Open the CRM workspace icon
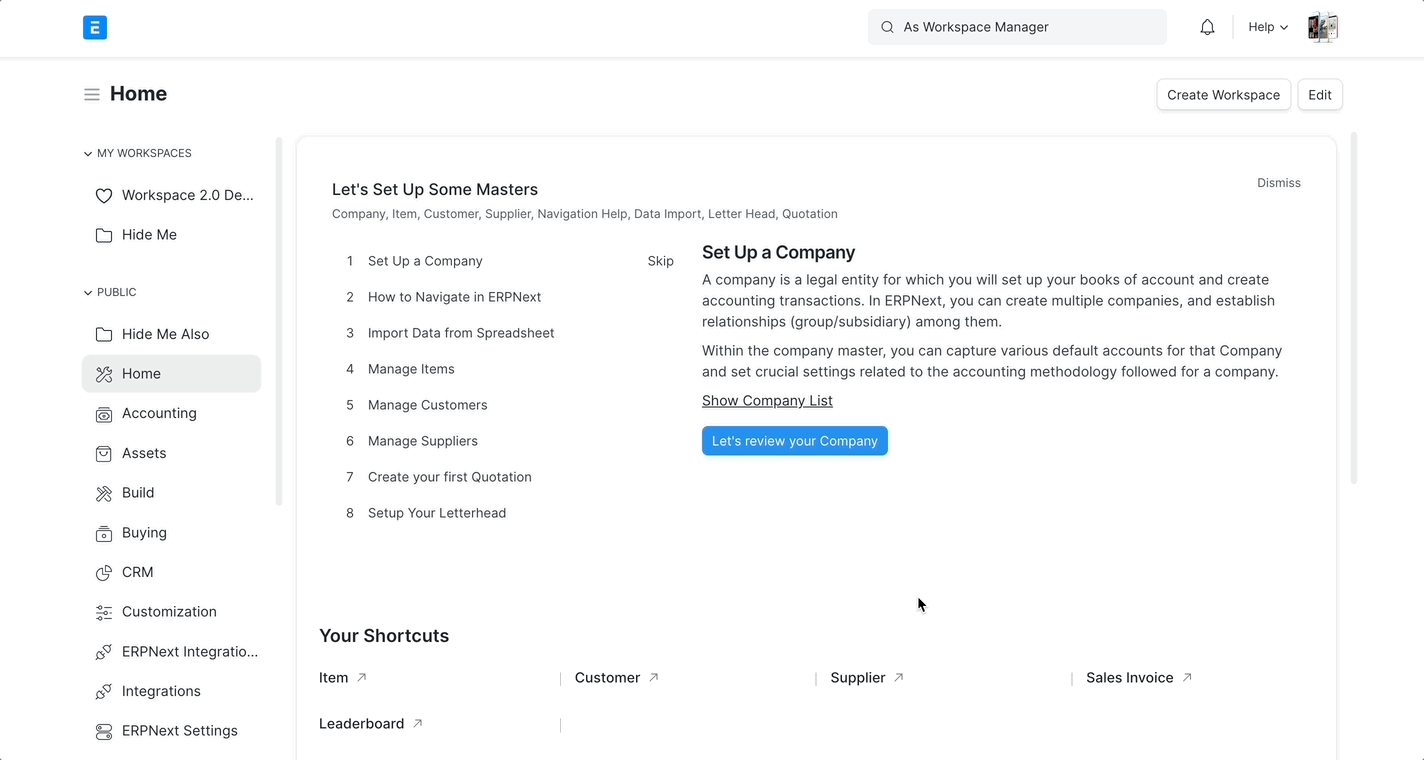The image size is (1424, 760). 103,572
